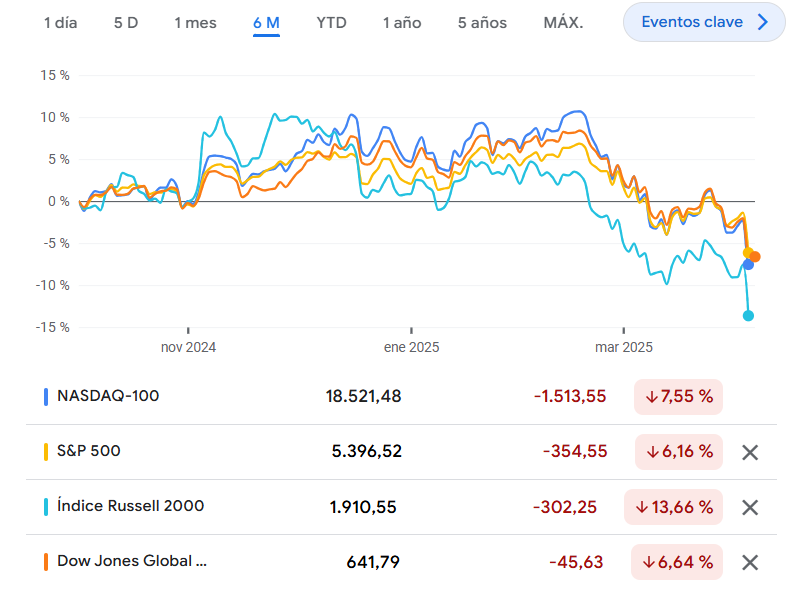
Task: Click the -15 % y-axis label
Action: click(x=52, y=328)
